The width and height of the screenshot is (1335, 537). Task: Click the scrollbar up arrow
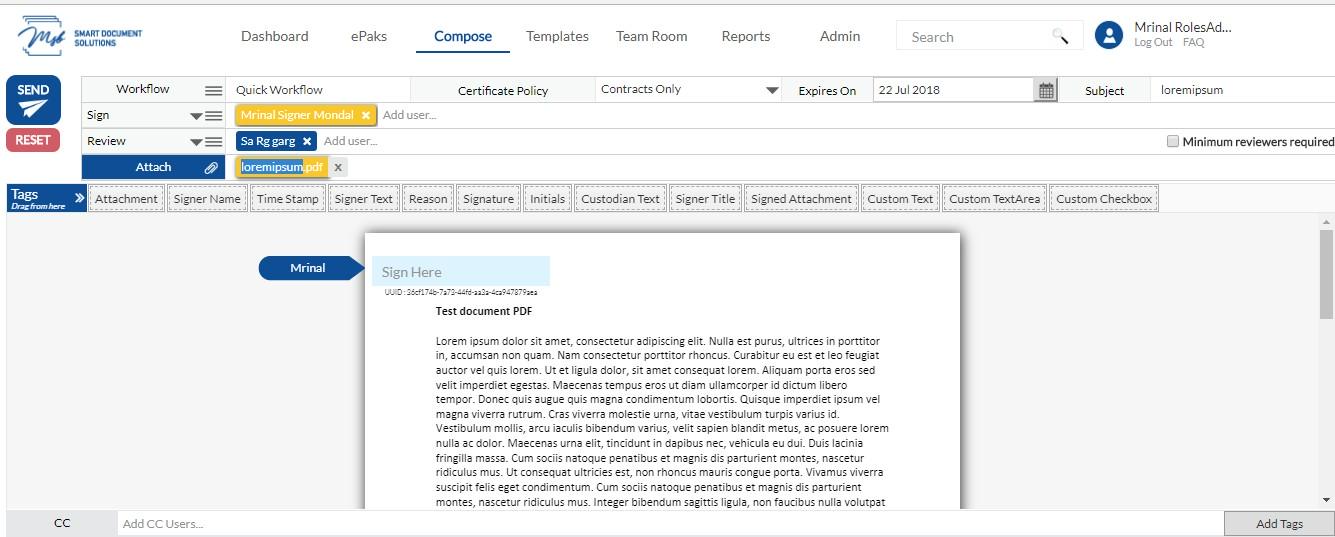(1326, 221)
